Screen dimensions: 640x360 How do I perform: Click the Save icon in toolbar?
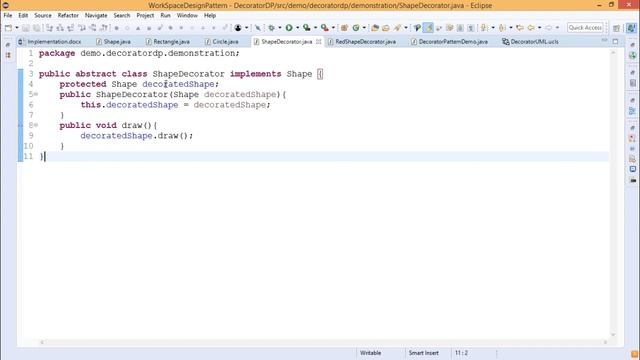coord(26,28)
